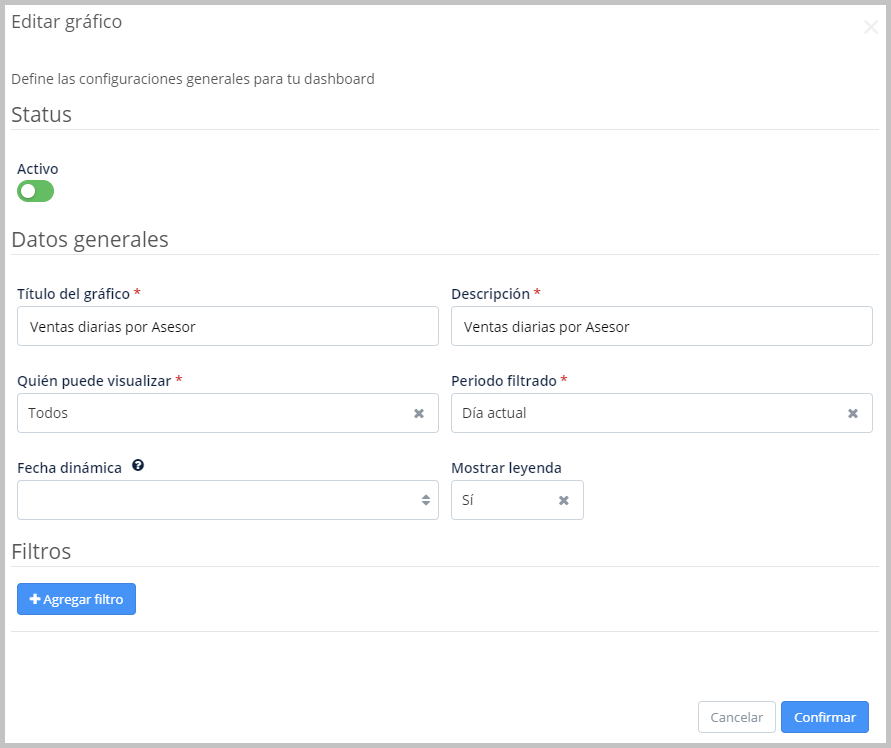The image size is (891, 748).
Task: Click the help icon beside Fecha dinámica
Action: [138, 466]
